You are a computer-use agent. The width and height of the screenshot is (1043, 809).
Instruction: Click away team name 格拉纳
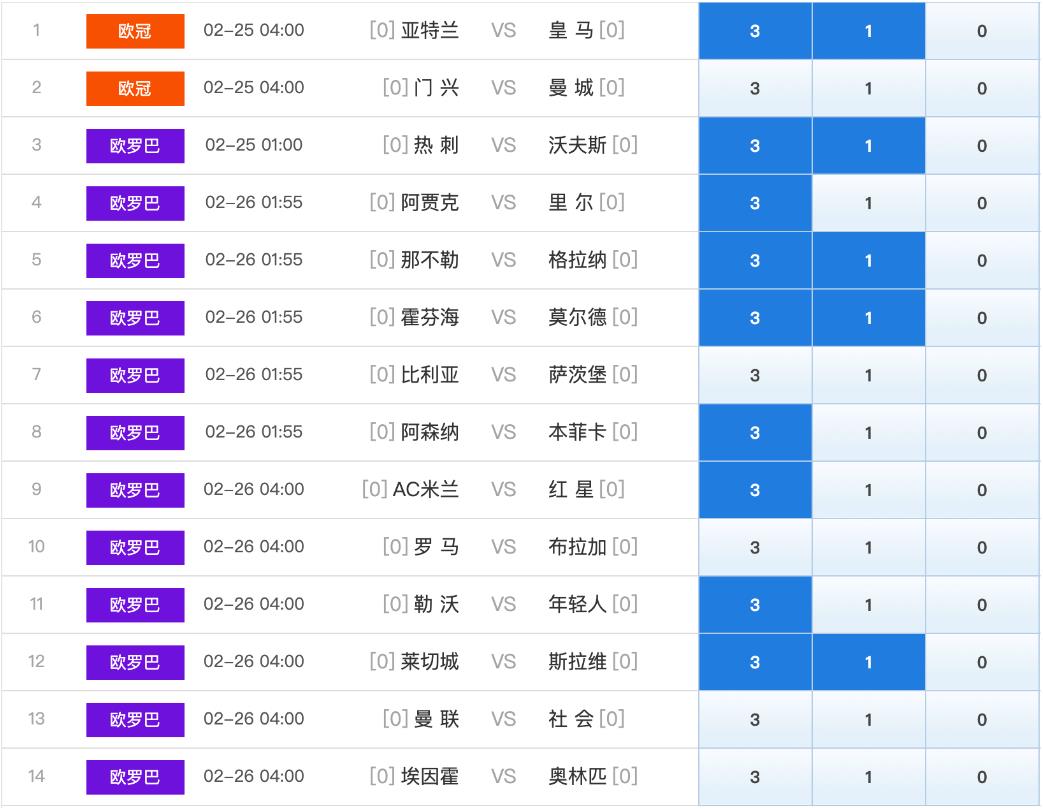577,259
